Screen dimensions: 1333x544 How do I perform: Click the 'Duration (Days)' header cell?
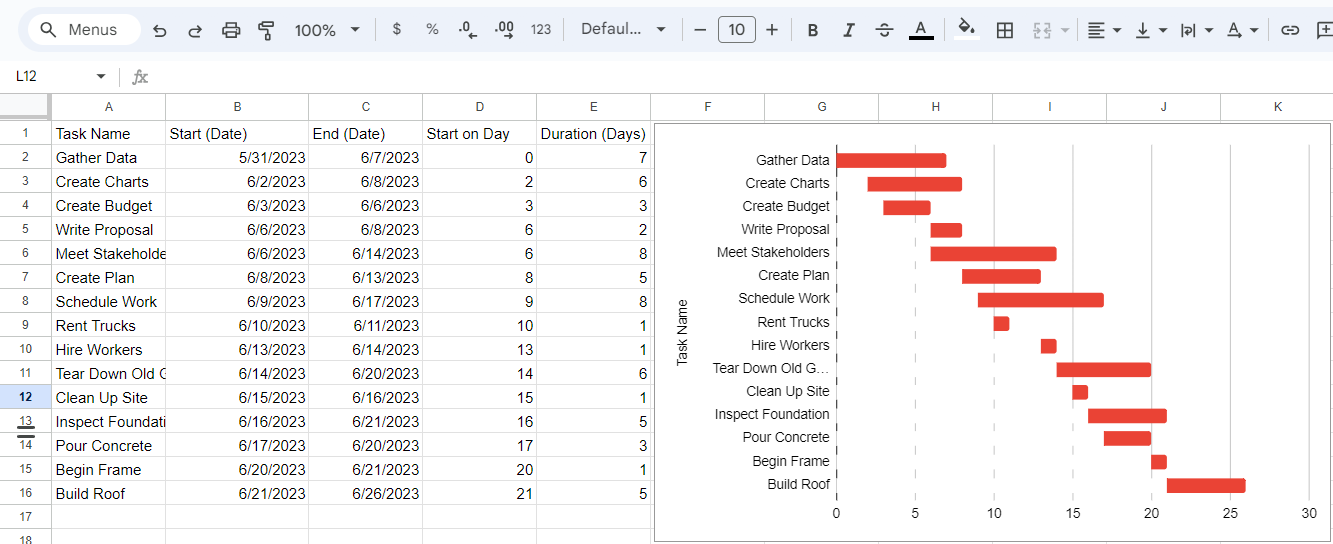594,133
